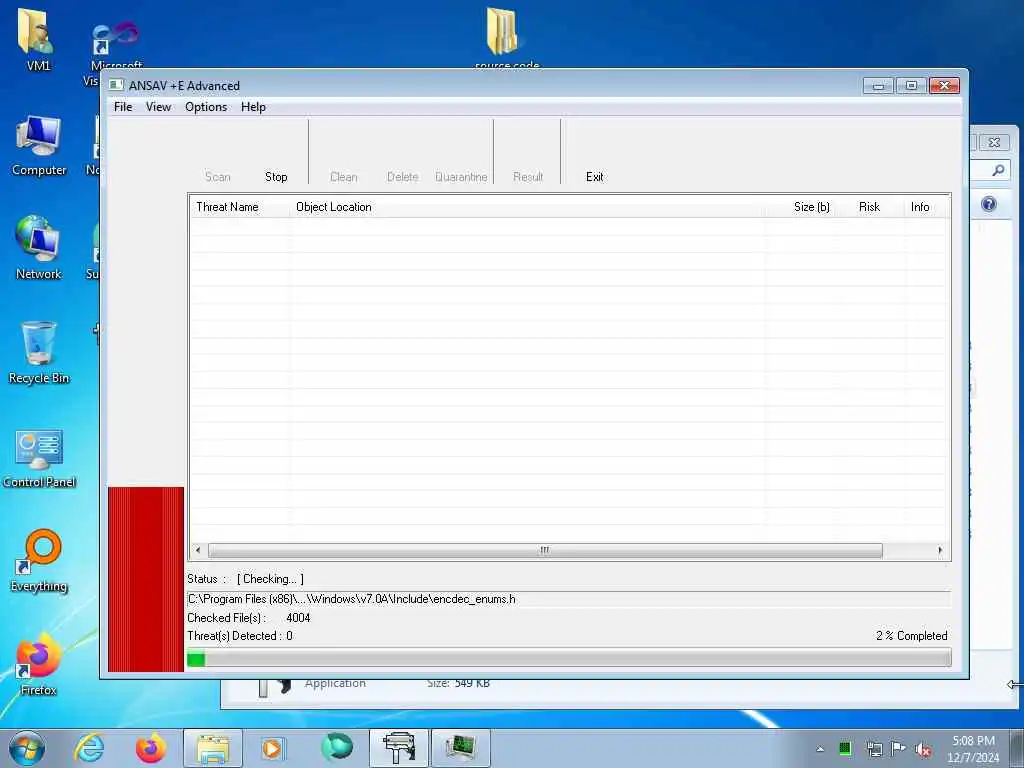Open the Windows Start menu

pos(27,748)
